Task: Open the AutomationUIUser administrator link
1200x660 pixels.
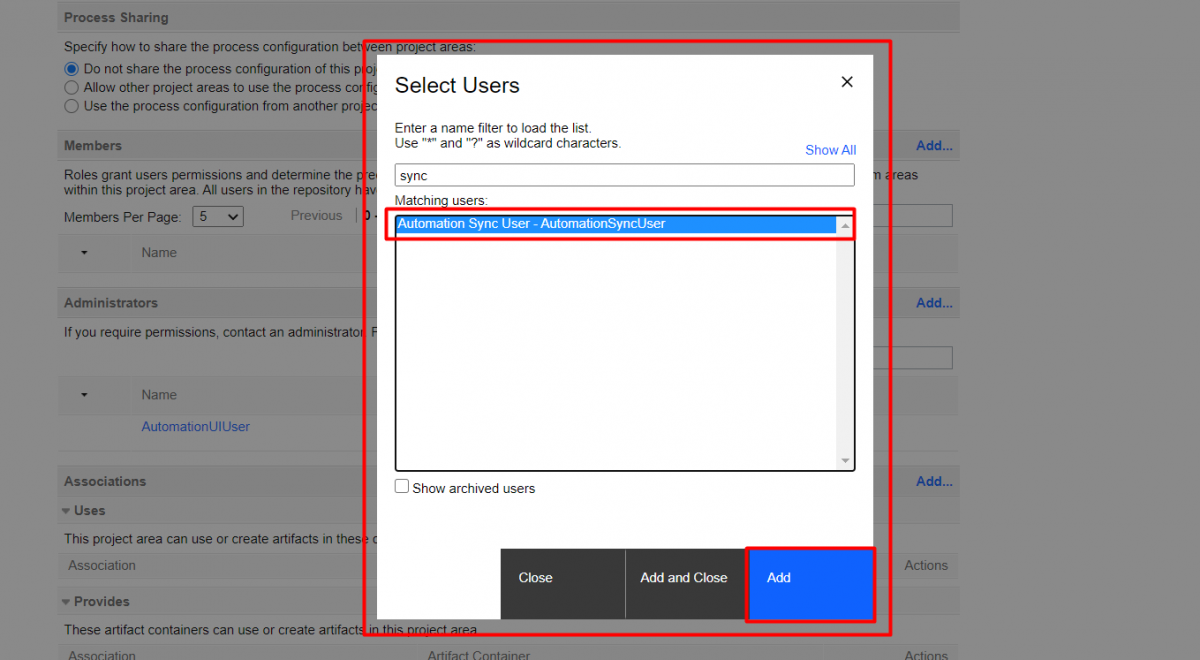Action: click(195, 427)
